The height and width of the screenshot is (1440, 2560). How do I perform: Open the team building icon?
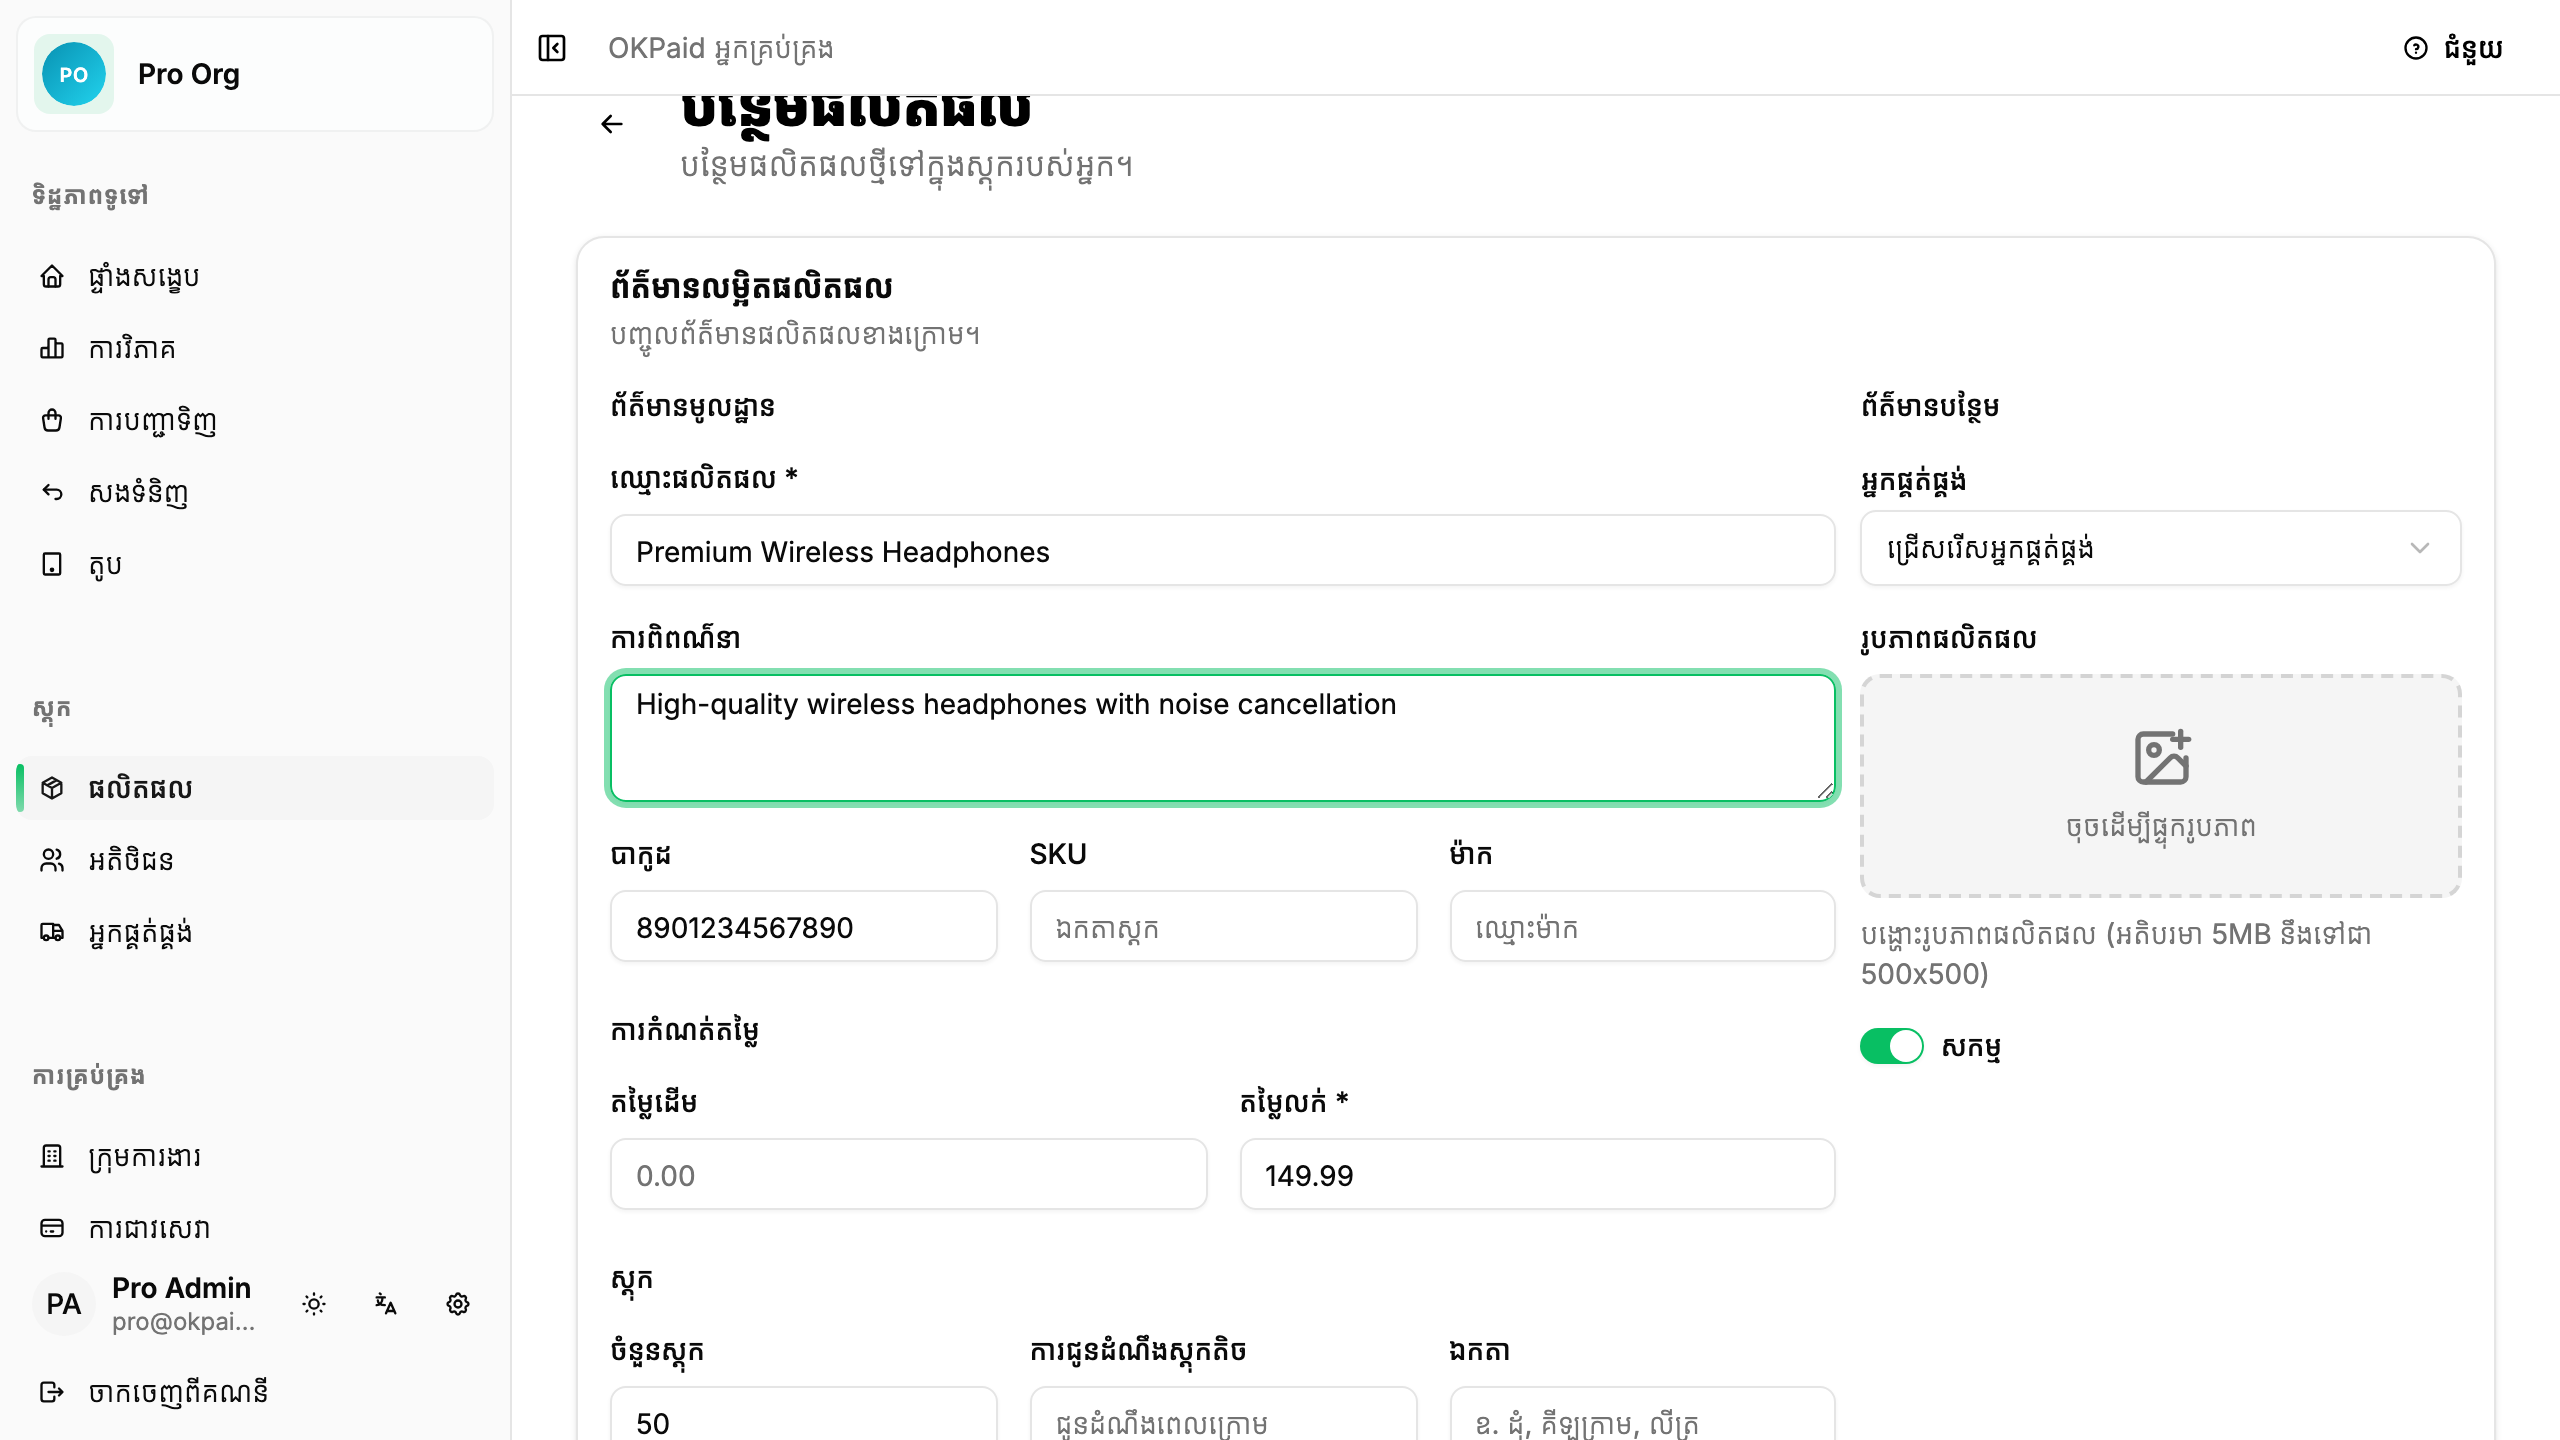point(52,1156)
